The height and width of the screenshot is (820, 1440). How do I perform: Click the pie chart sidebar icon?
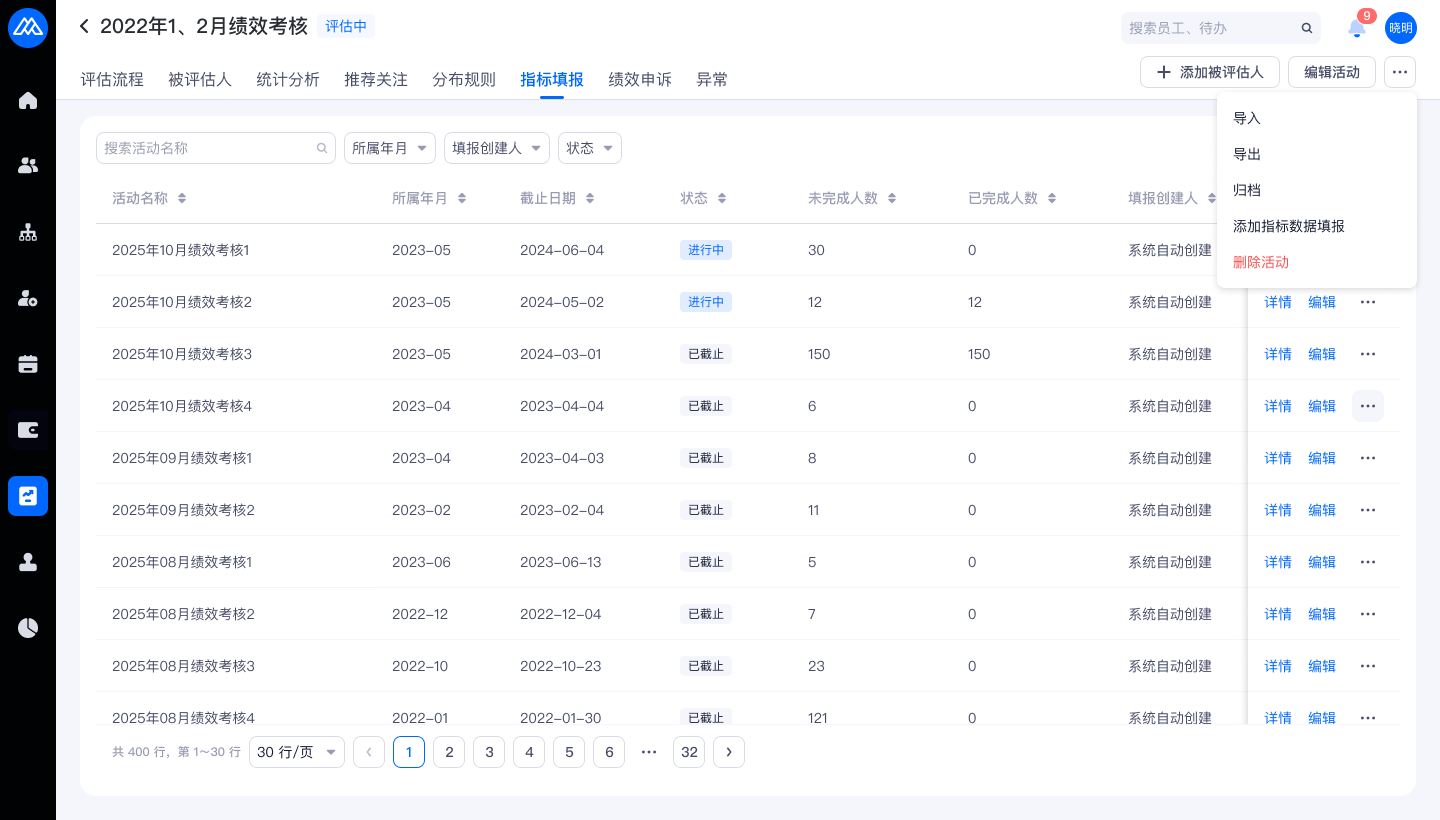[x=28, y=628]
